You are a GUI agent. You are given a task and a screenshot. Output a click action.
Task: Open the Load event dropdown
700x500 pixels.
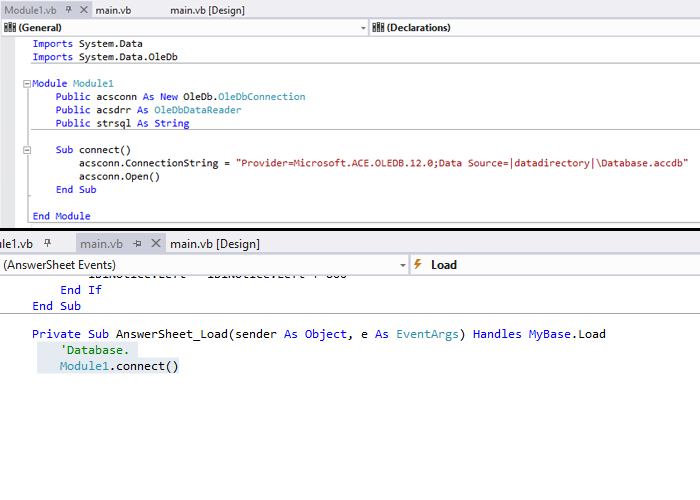tap(555, 265)
